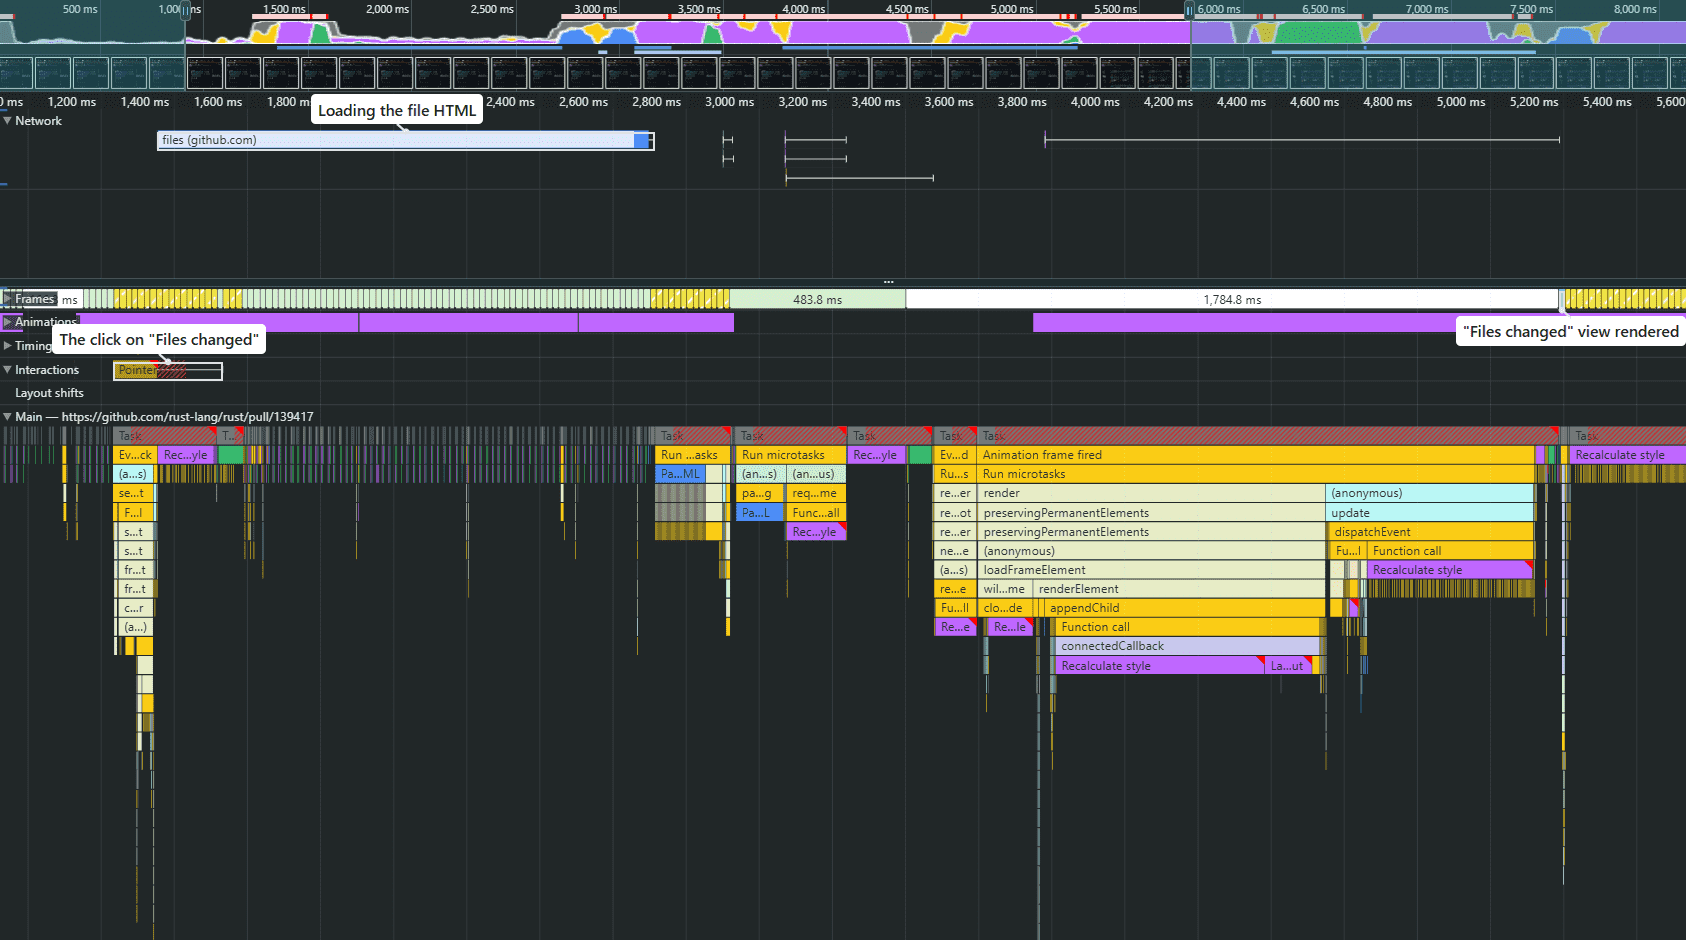Collapse the Main thread flame chart
Screen dimensions: 1686x940
click(9, 416)
